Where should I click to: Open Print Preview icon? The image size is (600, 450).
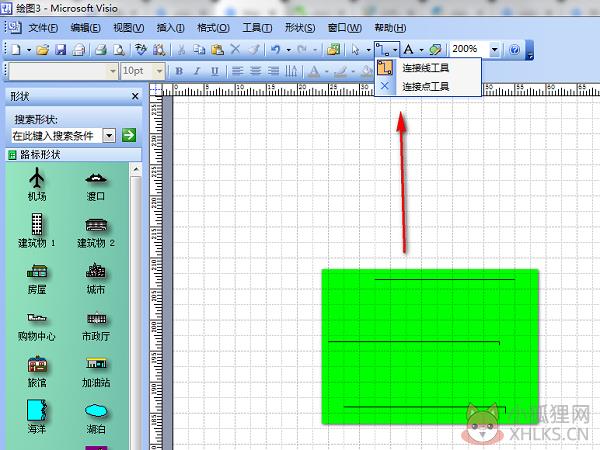pyautogui.click(x=119, y=50)
